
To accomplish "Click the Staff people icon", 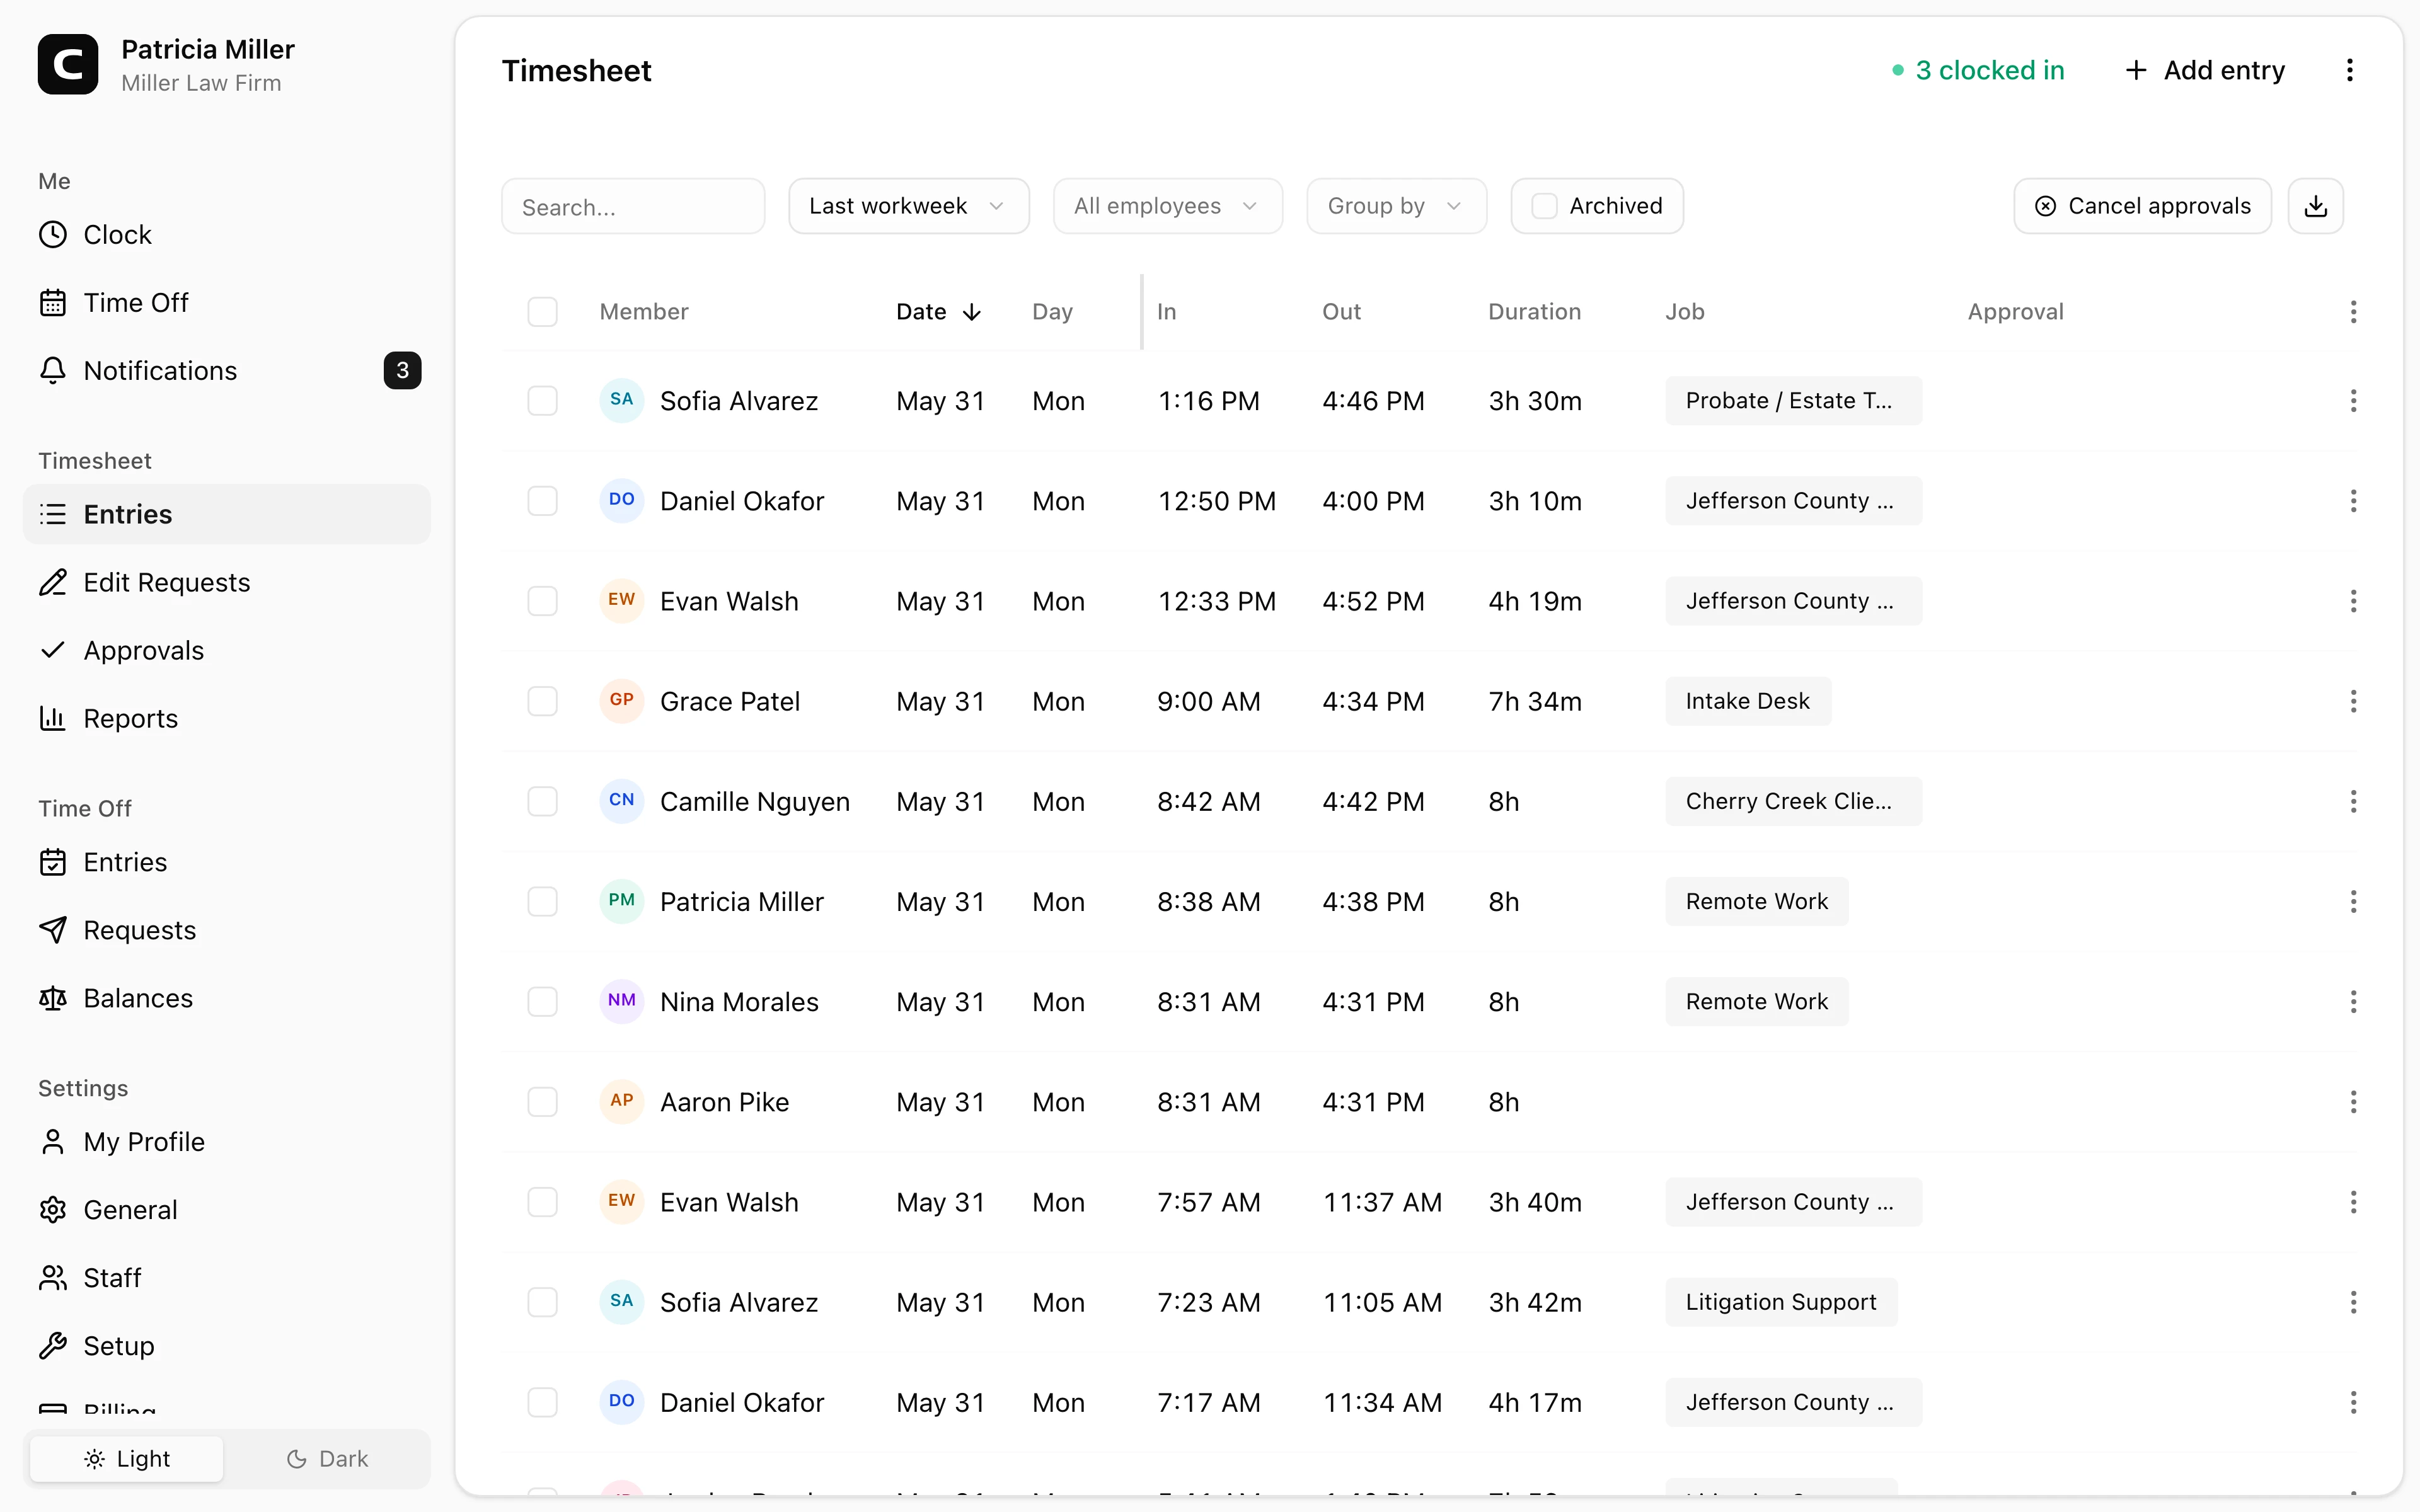I will 53,1278.
